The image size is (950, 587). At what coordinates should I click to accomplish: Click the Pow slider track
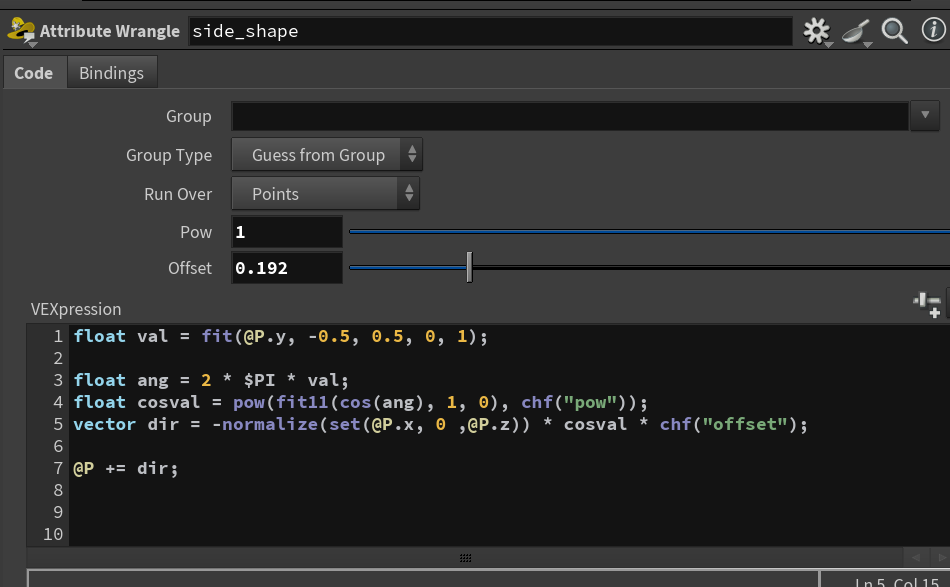[x=649, y=231]
